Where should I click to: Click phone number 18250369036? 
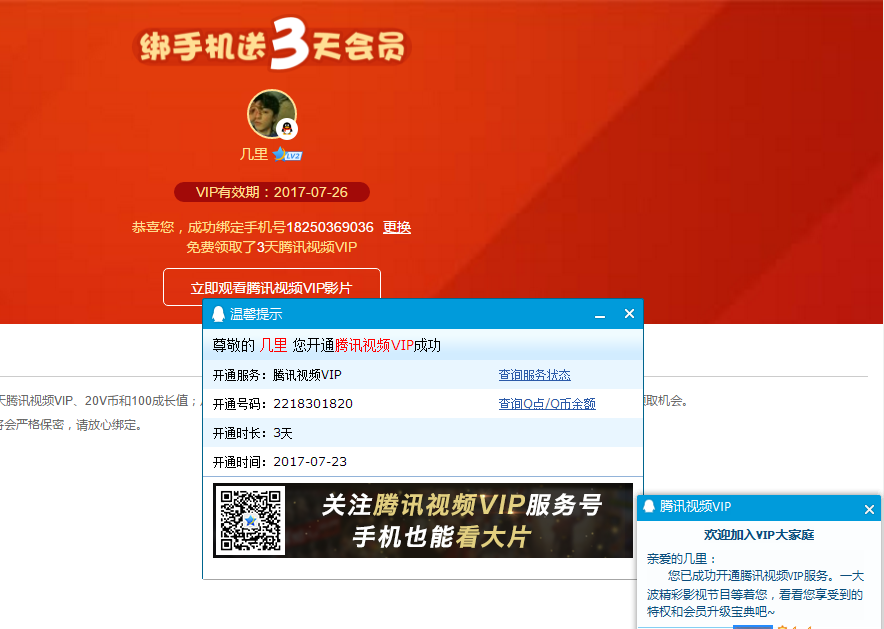pos(330,227)
